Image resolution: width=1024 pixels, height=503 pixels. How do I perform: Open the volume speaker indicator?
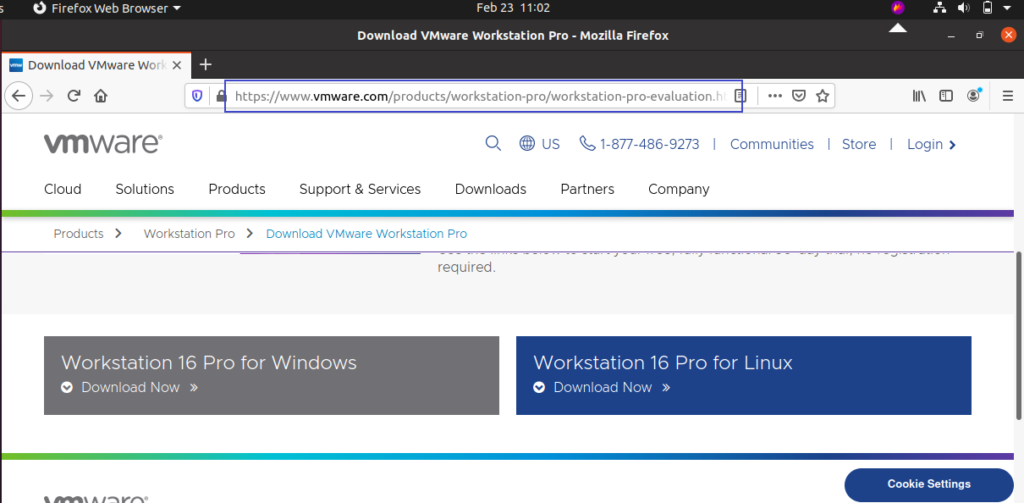pos(964,8)
